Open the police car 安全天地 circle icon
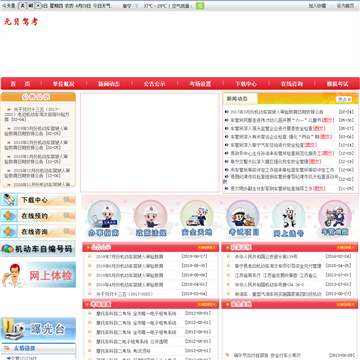Image resolution: width=360 pixels, height=360 pixels. click(197, 218)
